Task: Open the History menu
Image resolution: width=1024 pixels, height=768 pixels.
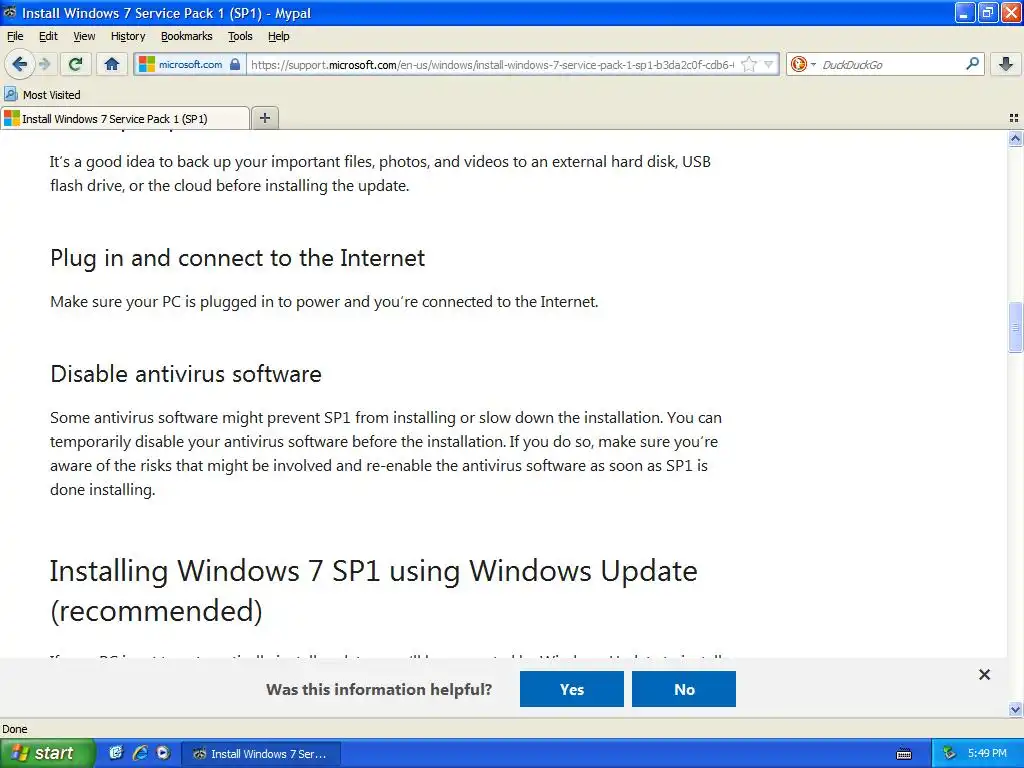Action: 127,36
